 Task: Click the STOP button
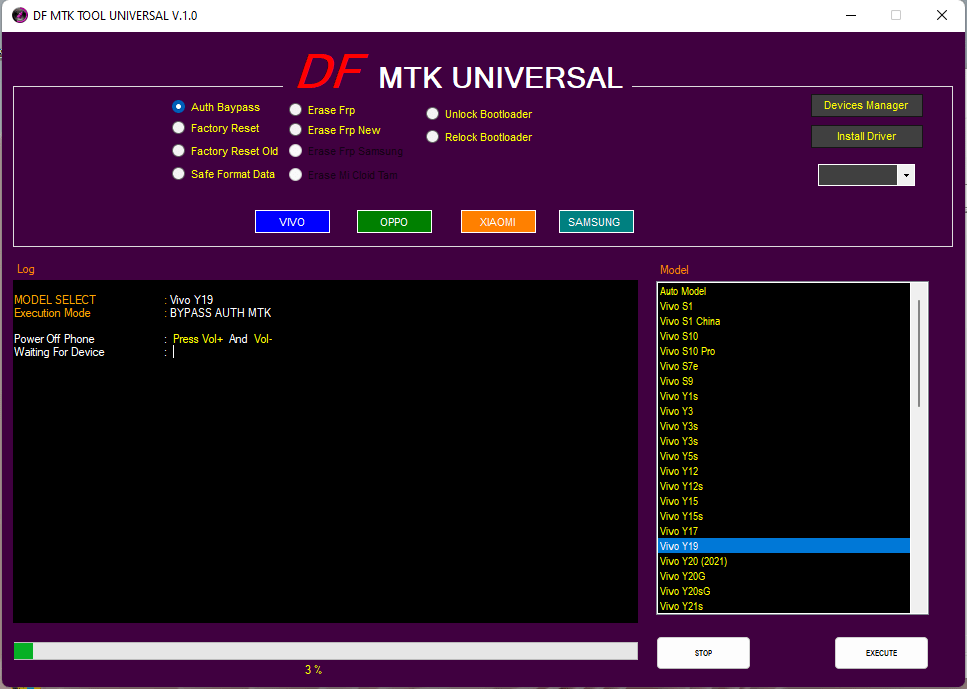[x=702, y=652]
